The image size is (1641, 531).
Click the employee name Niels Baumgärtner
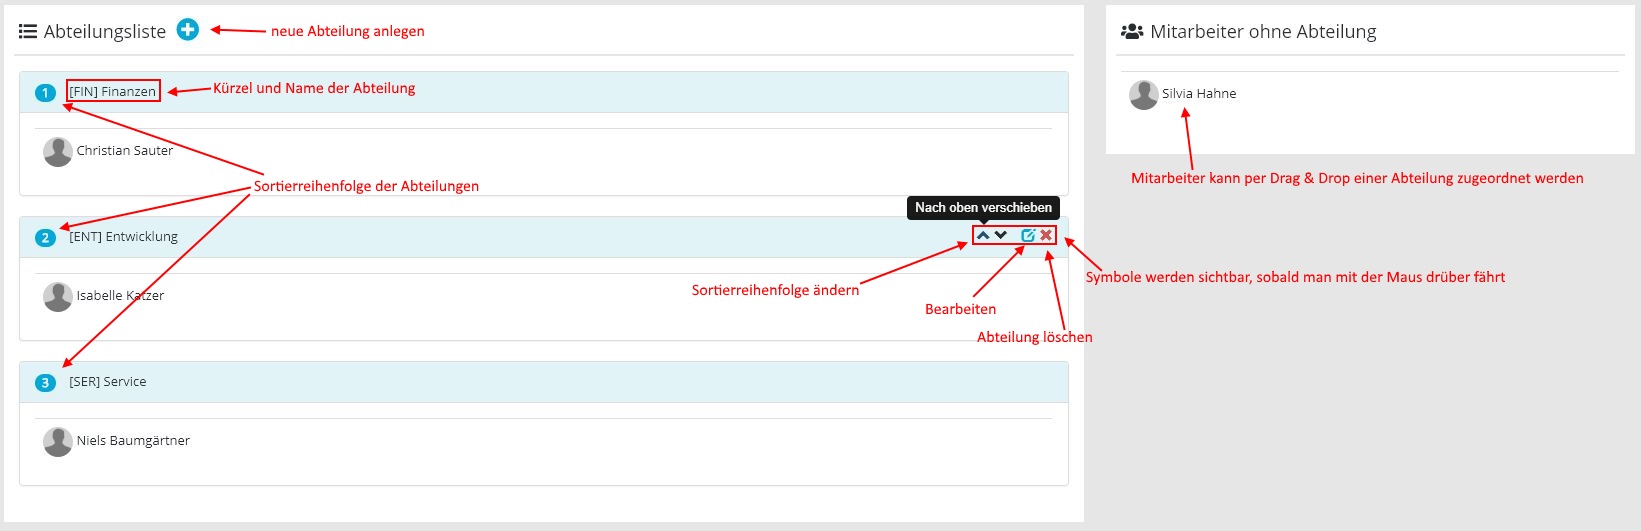133,441
